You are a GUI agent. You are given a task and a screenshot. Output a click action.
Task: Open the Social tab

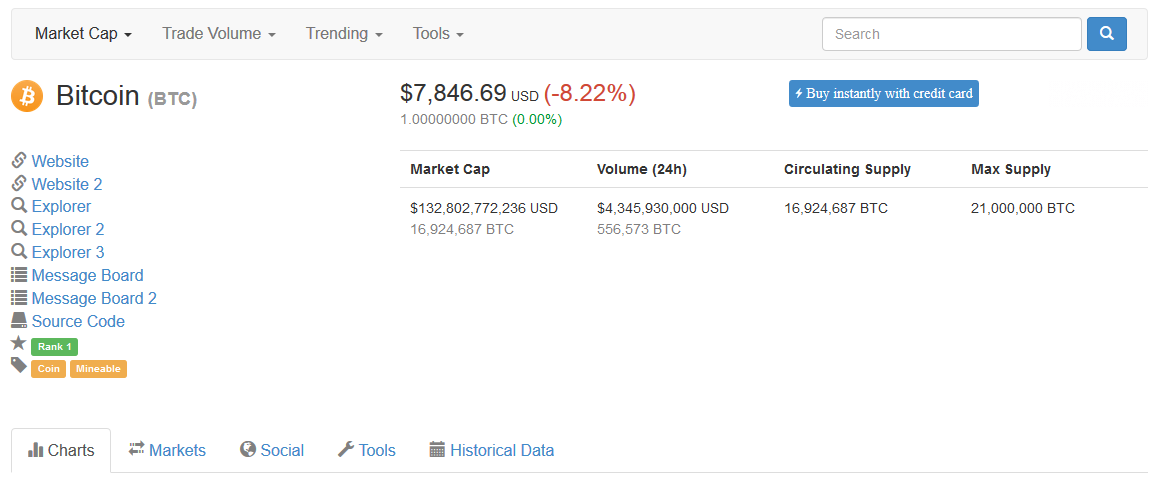point(272,450)
